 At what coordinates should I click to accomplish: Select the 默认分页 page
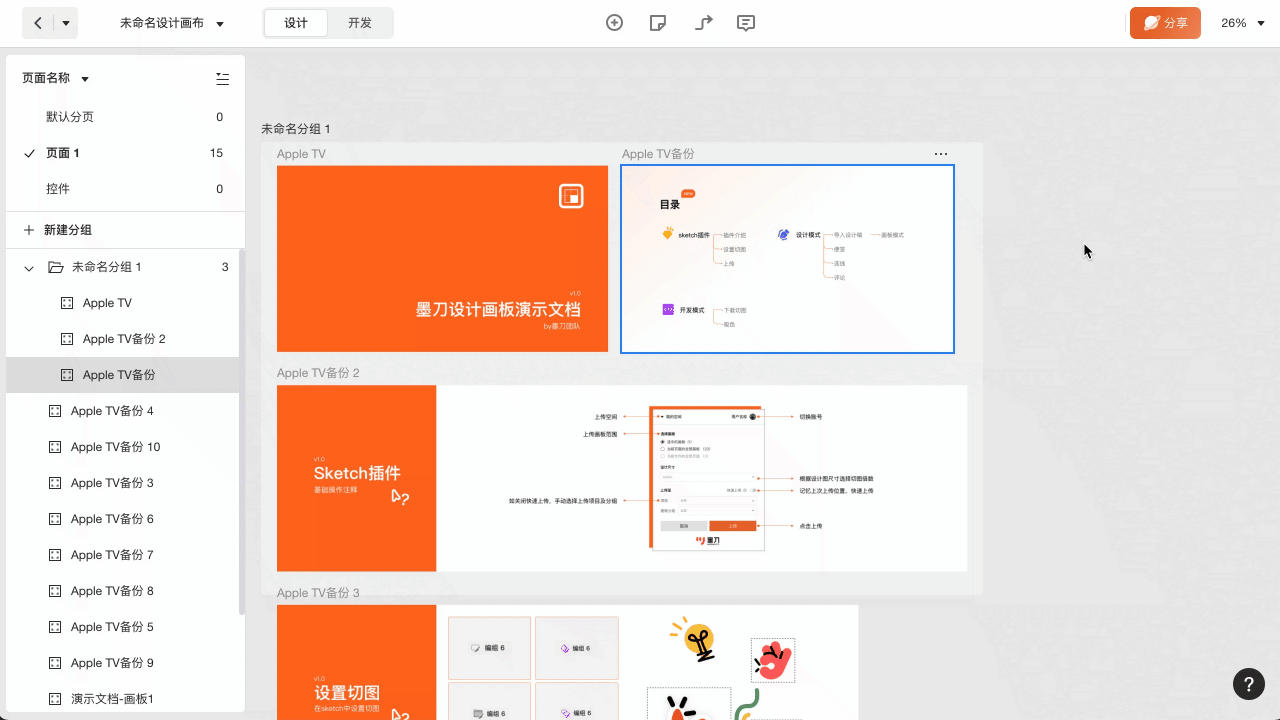click(x=125, y=117)
